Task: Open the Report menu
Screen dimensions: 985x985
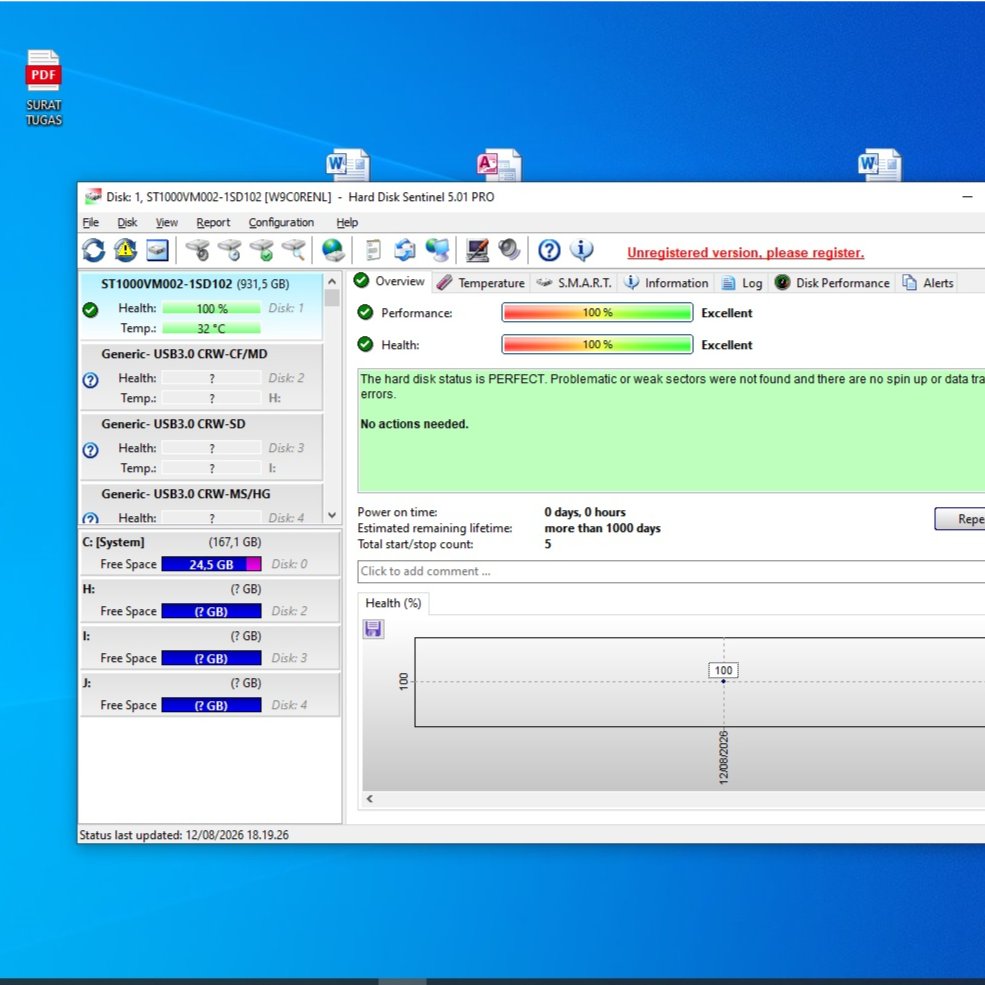Action: tap(213, 222)
